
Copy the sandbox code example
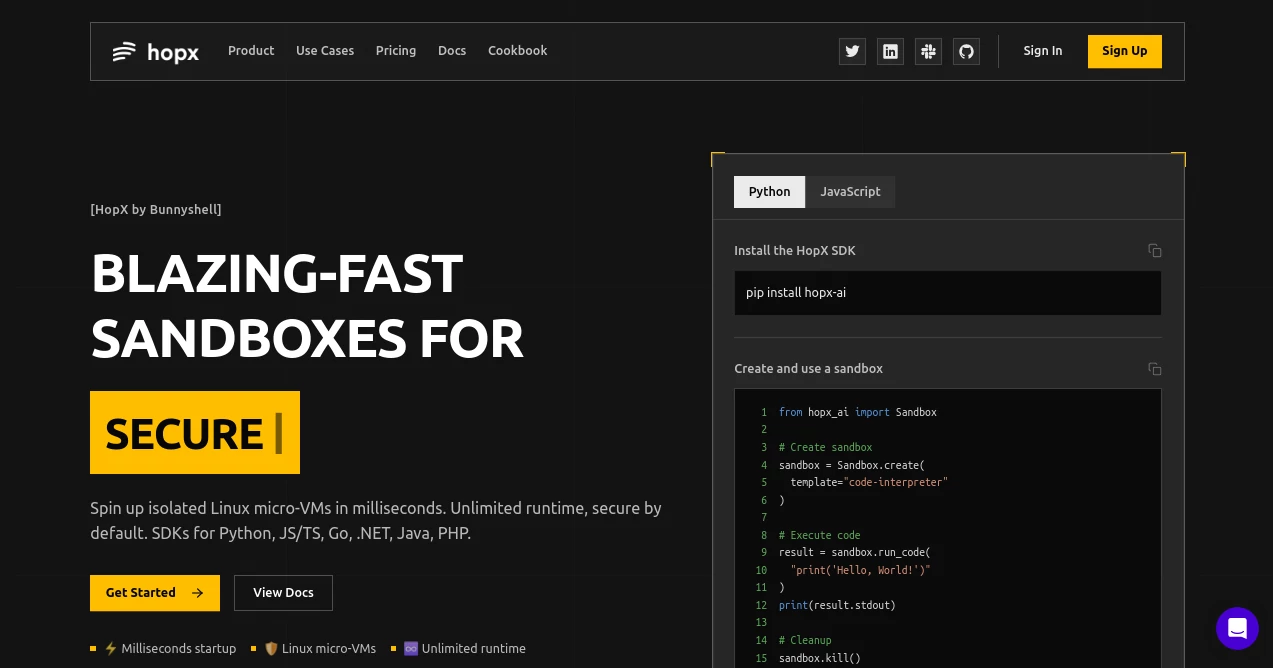(1155, 369)
